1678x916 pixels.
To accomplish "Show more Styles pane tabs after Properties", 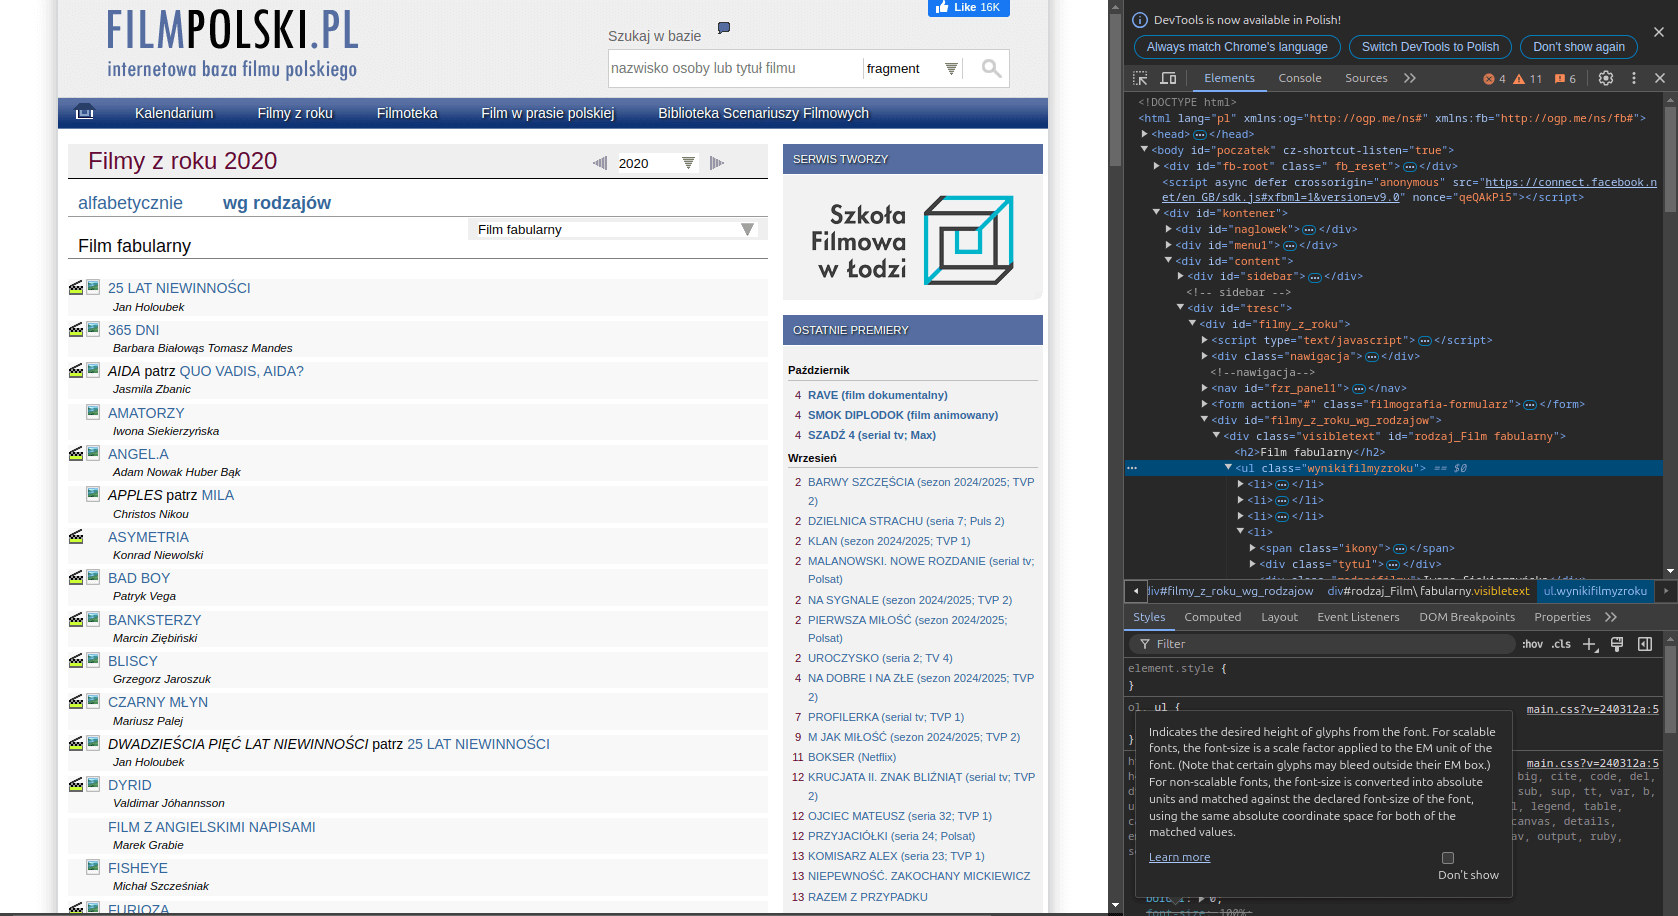I will [x=1611, y=617].
